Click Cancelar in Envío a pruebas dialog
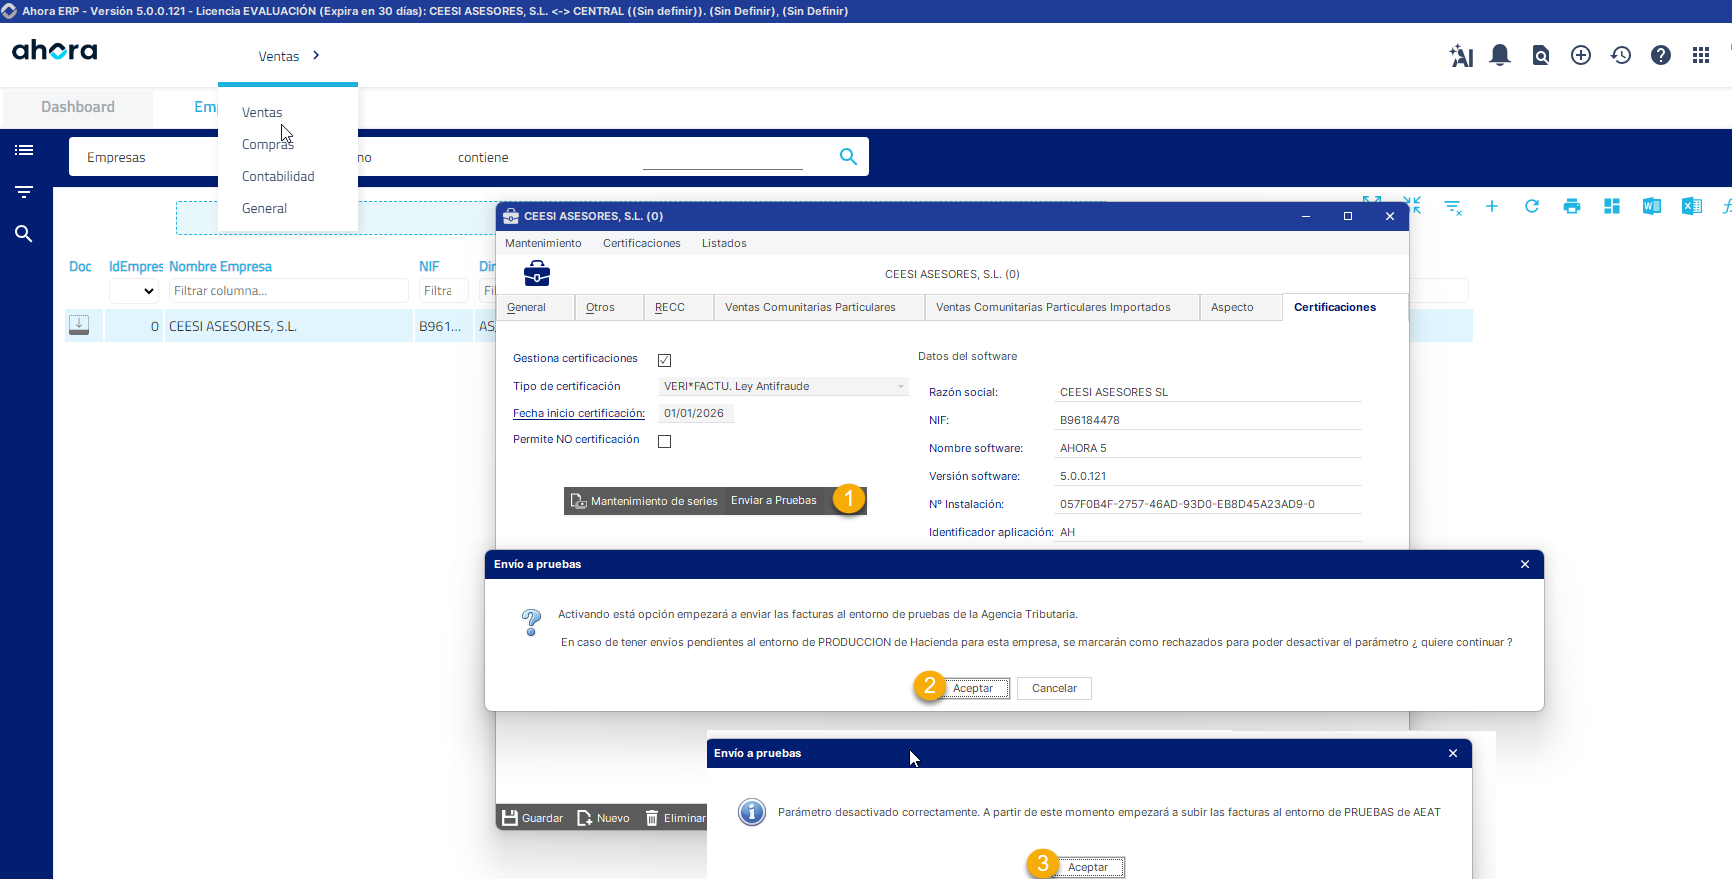 [1054, 688]
